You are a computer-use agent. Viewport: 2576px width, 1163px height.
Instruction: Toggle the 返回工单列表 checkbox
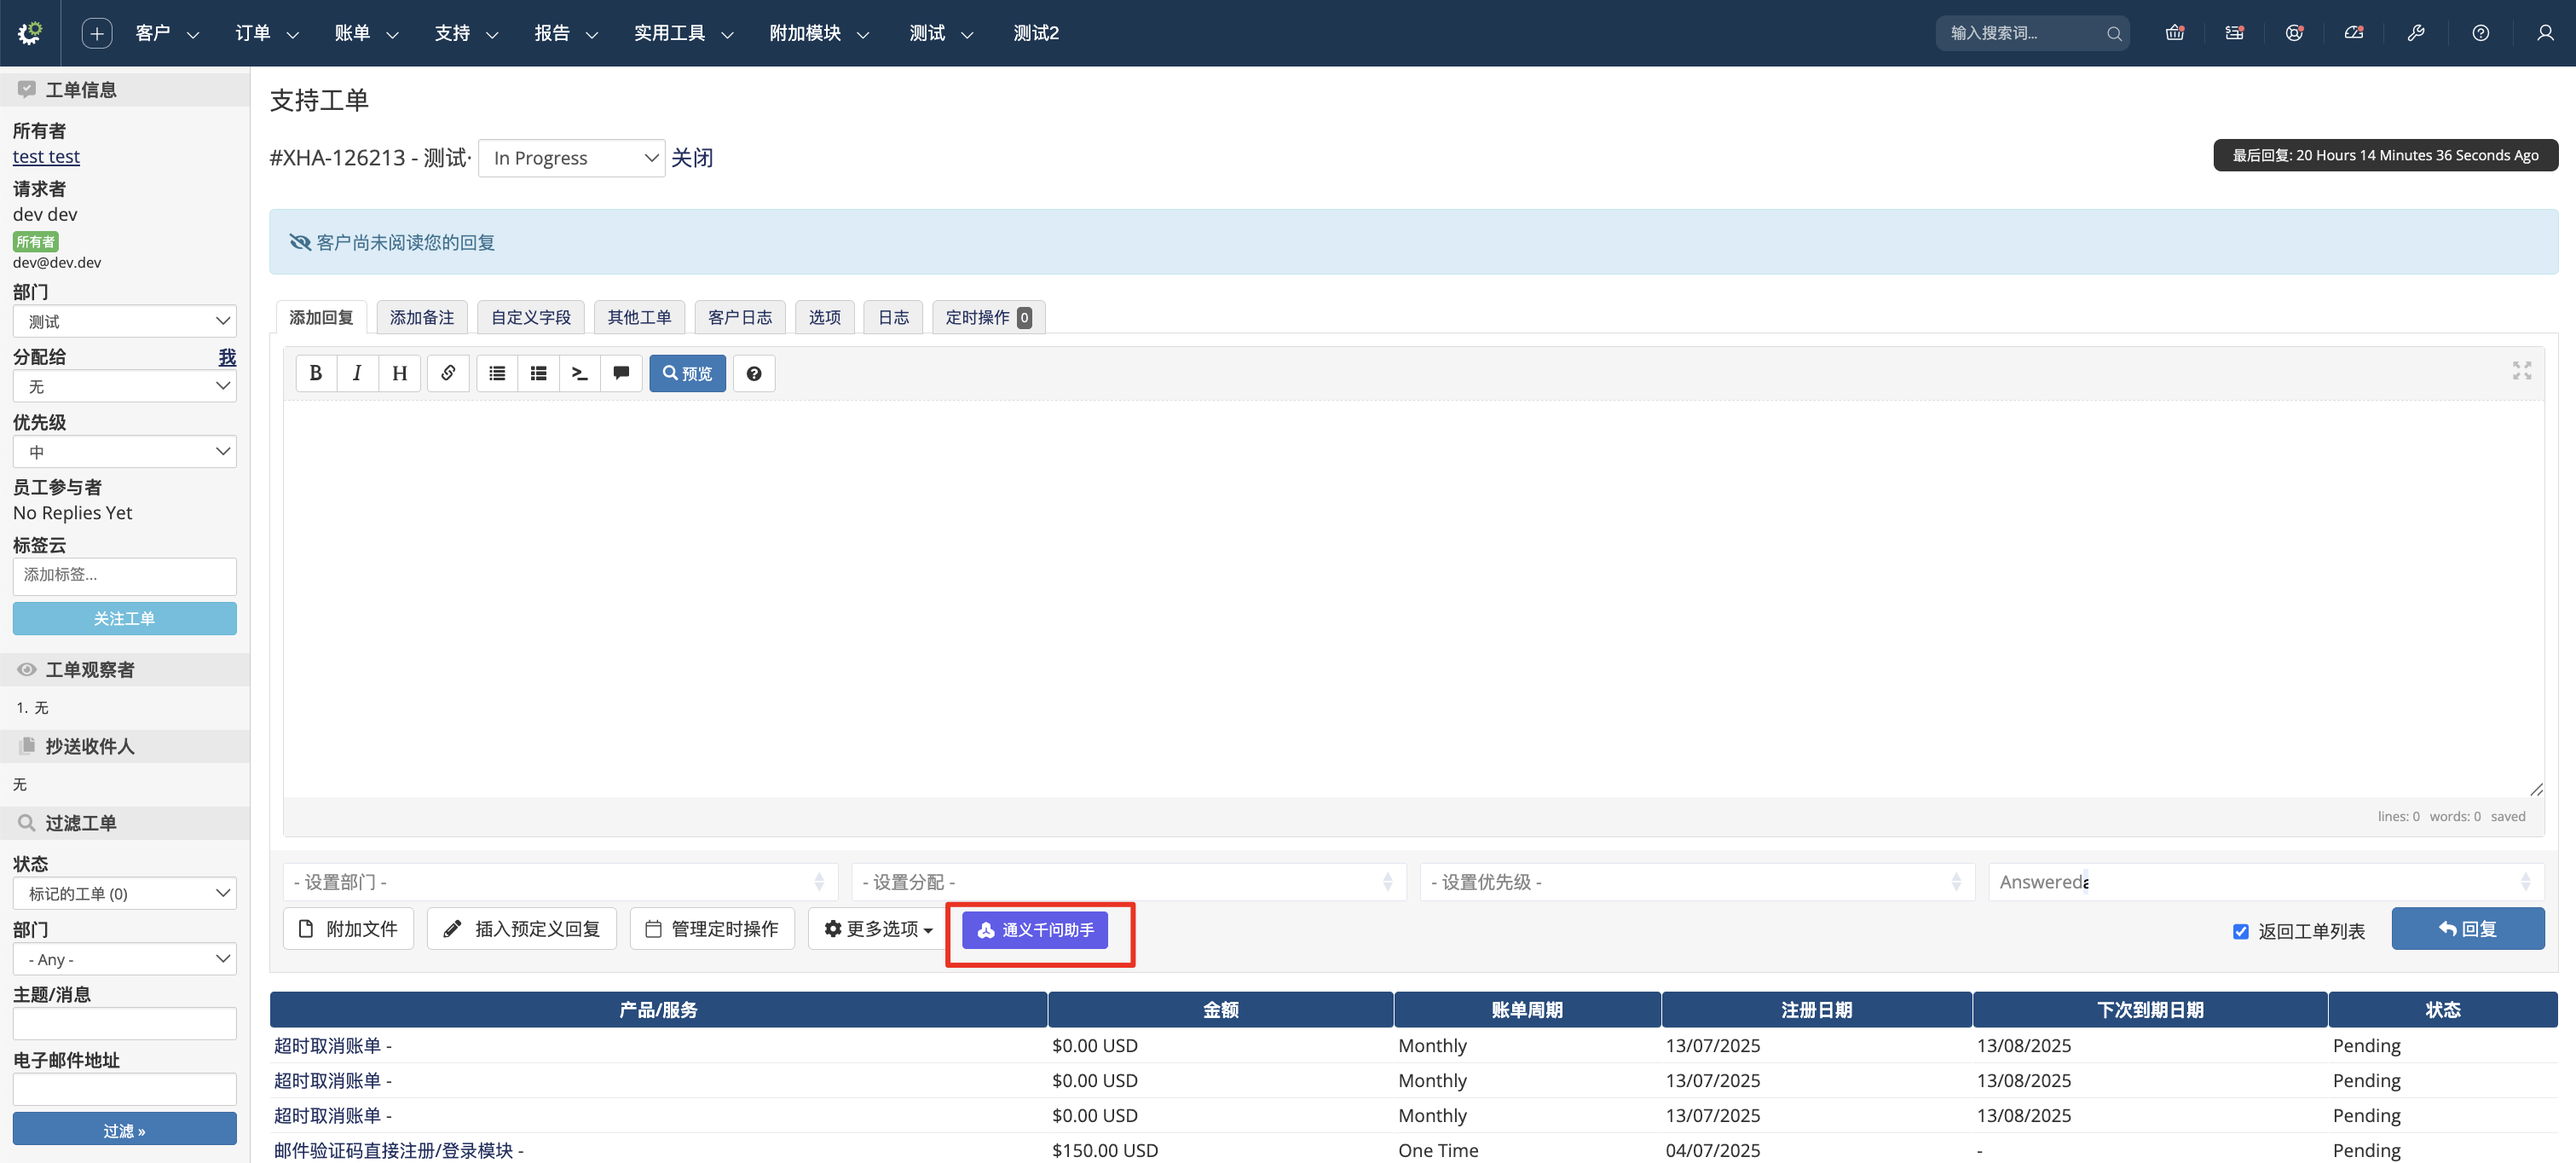[2240, 931]
